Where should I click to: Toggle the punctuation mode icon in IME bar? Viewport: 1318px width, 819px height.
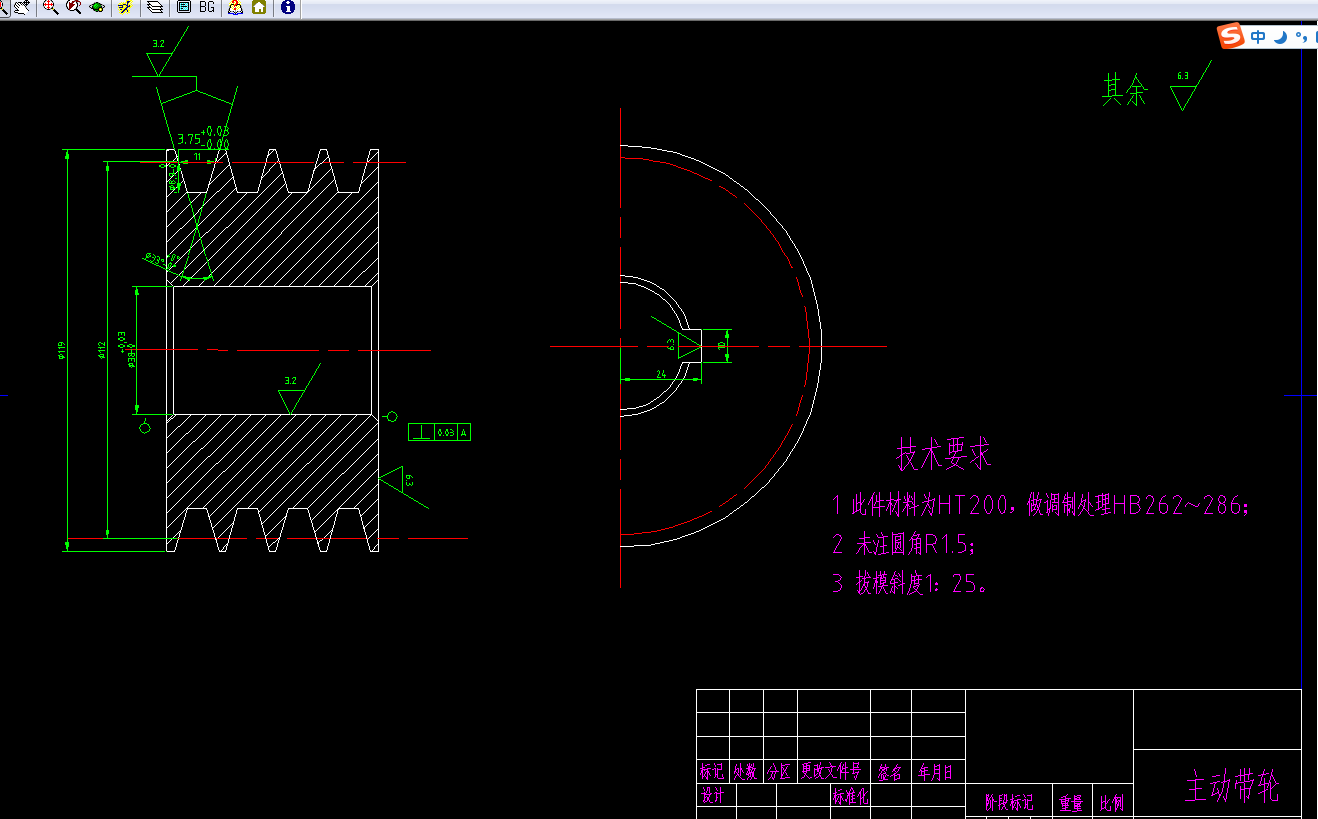pos(1301,37)
